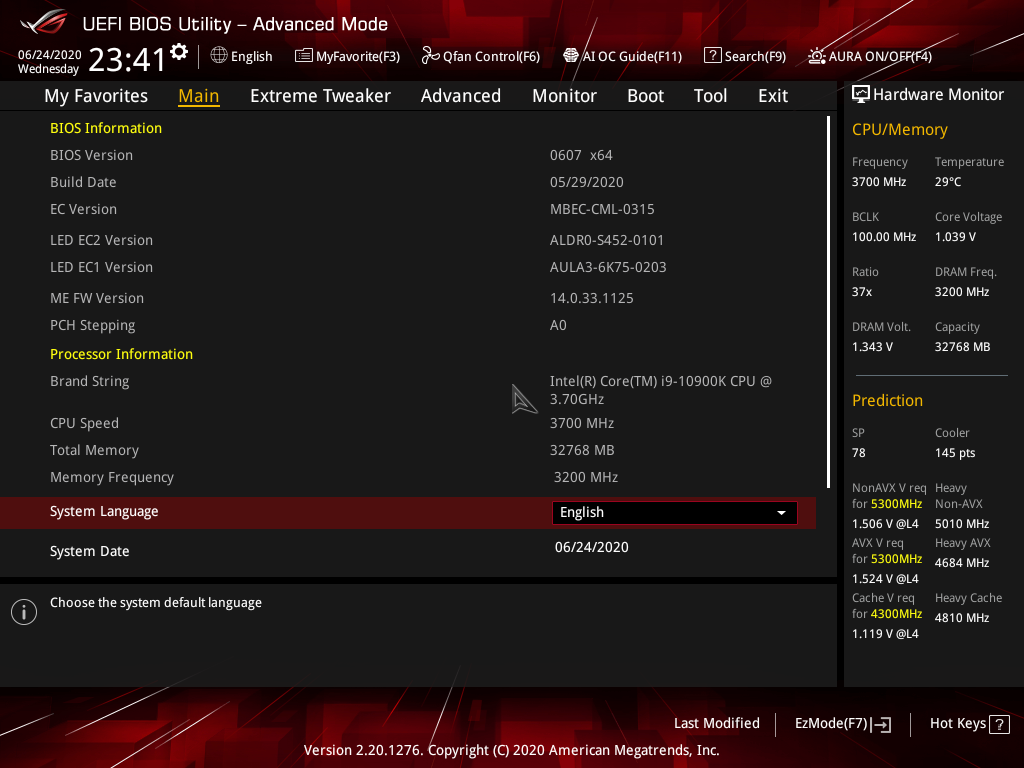Click the Search question mark icon
The image size is (1024, 768).
[x=712, y=56]
